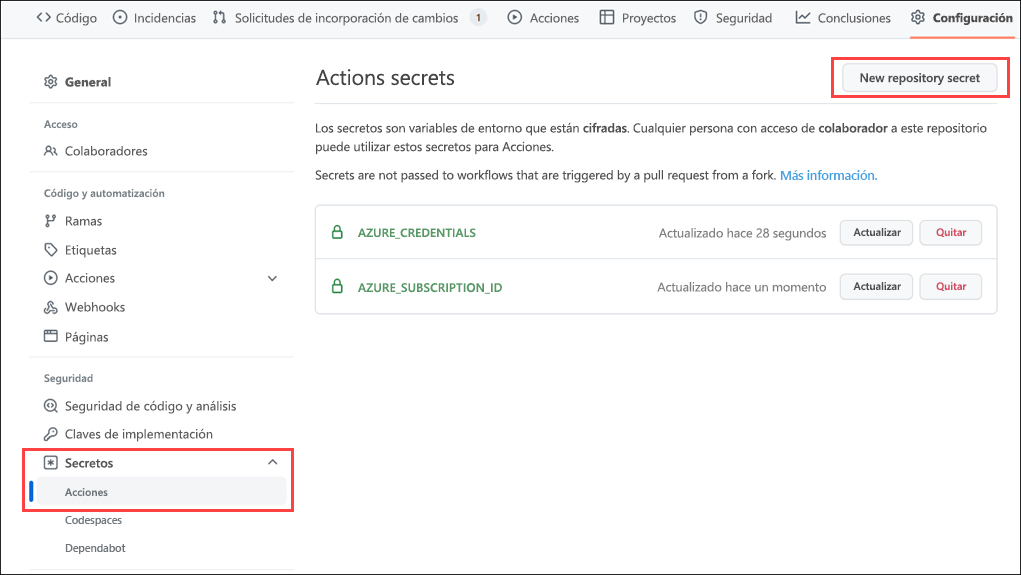This screenshot has width=1021, height=575.
Task: Click the code scanning magnifier icon
Action: tap(50, 406)
